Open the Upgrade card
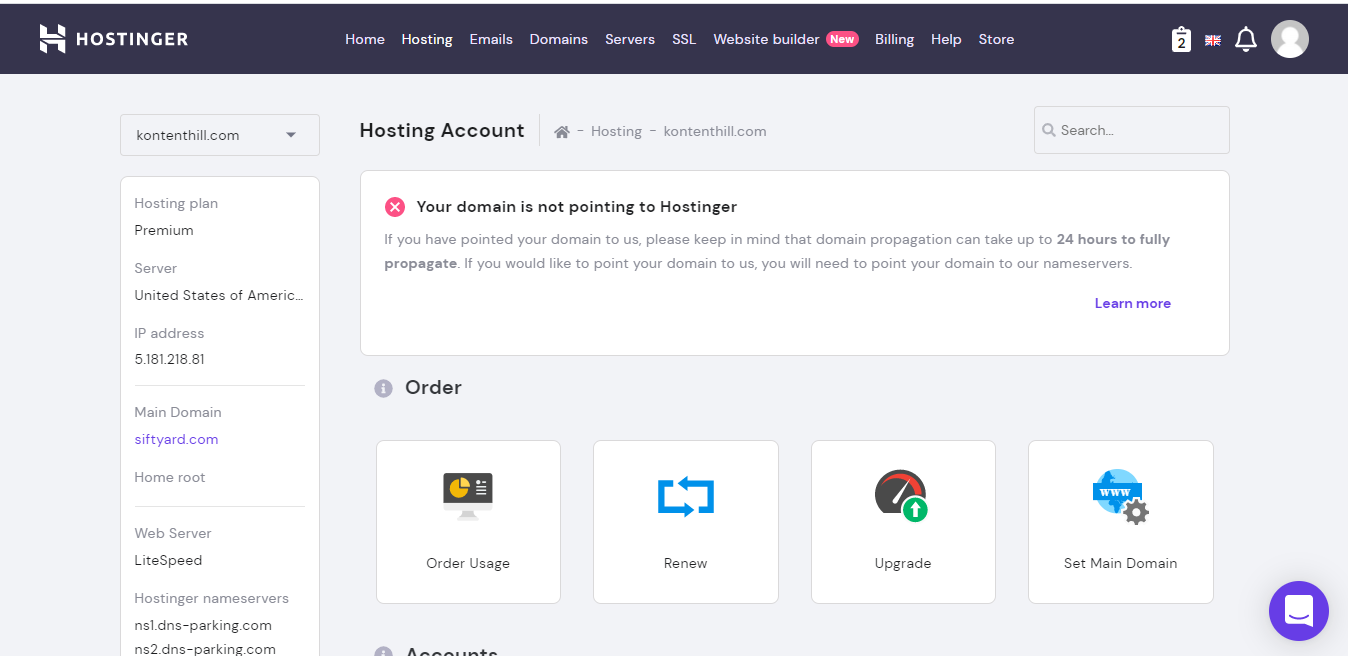Screen dimensions: 1348x656 [x=903, y=522]
